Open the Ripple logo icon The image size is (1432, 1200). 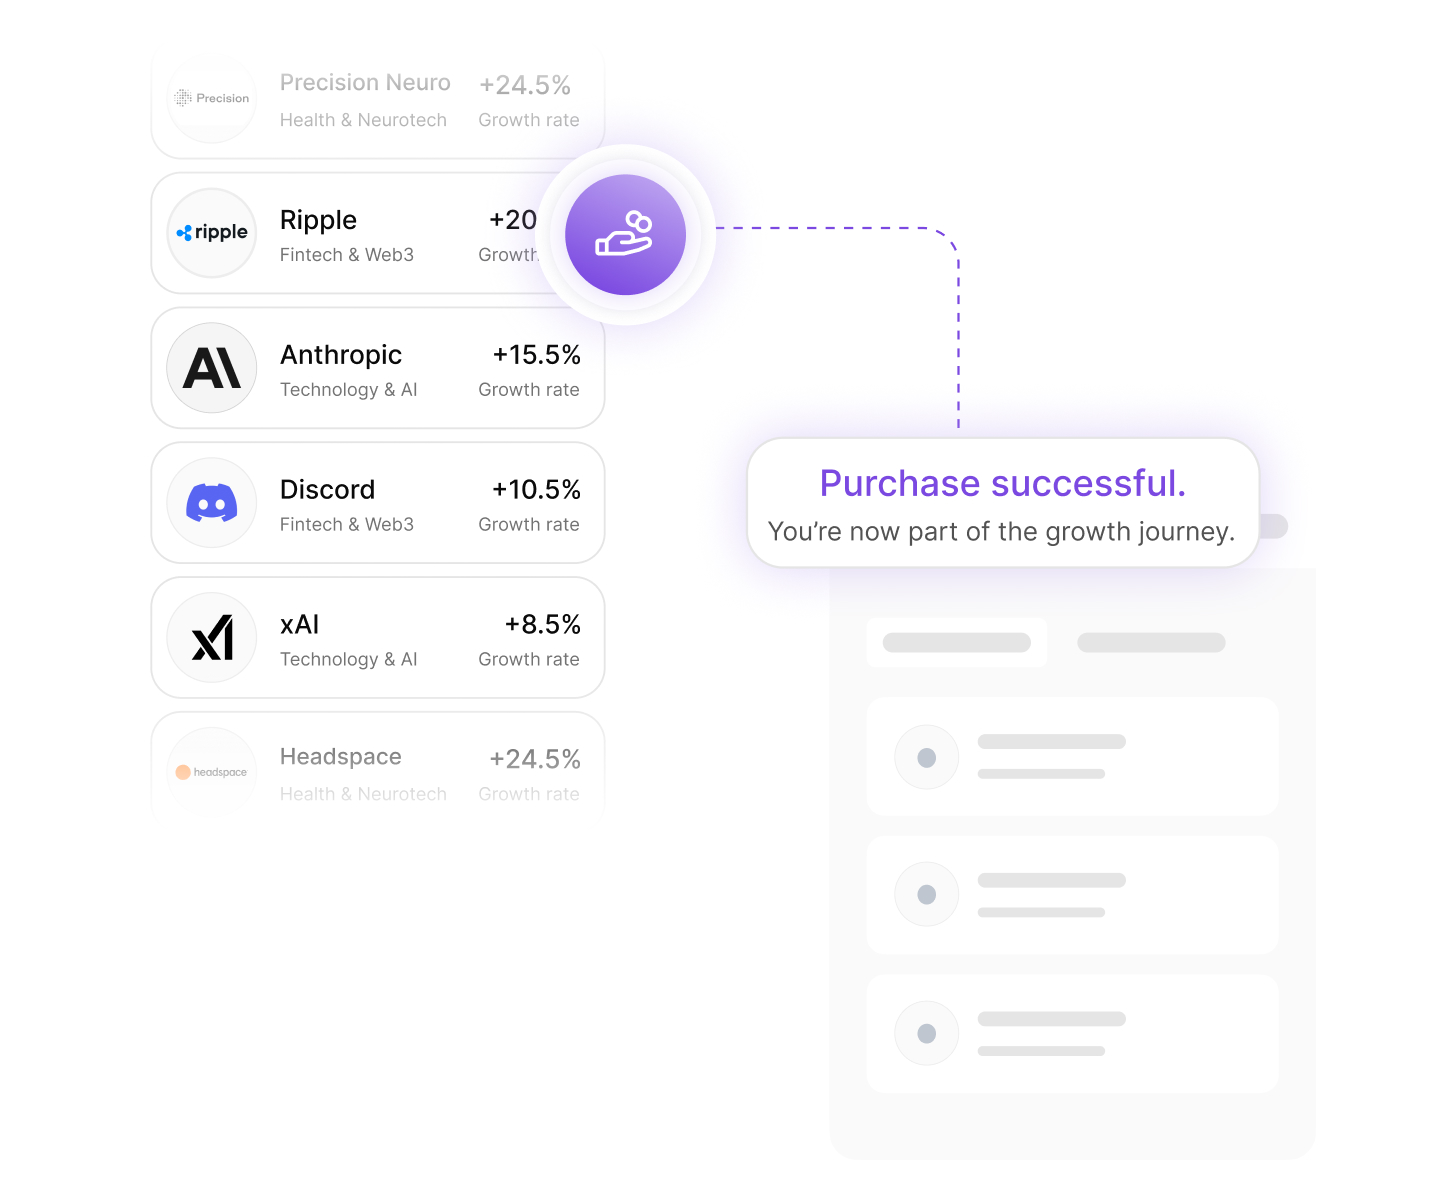coord(212,233)
